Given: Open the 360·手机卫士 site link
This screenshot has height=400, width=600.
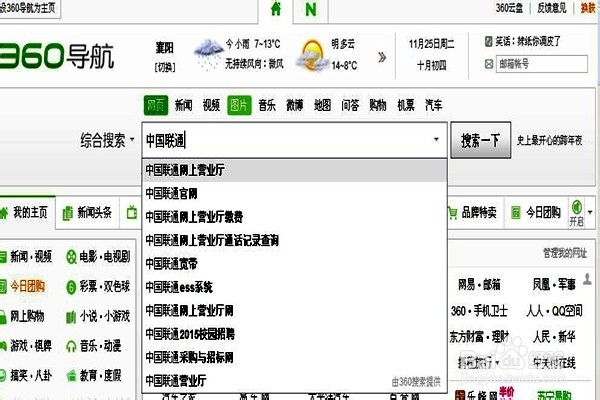Looking at the screenshot, I should 479,311.
